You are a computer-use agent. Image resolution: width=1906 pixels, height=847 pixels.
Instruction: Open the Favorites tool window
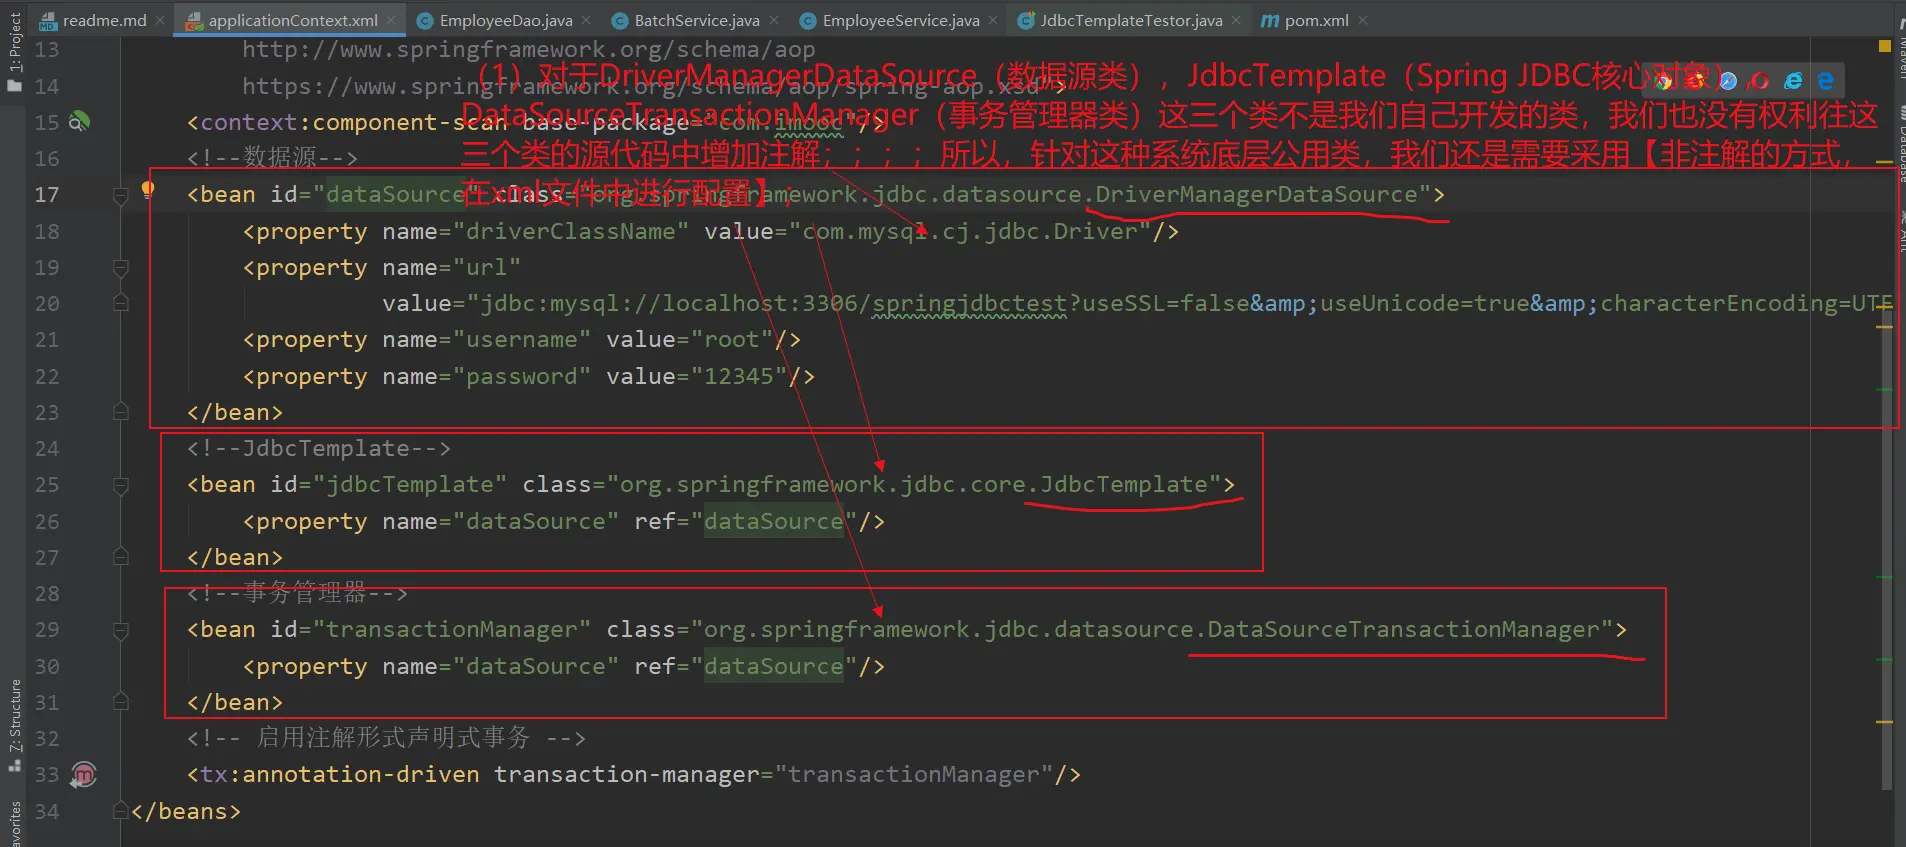(14, 825)
